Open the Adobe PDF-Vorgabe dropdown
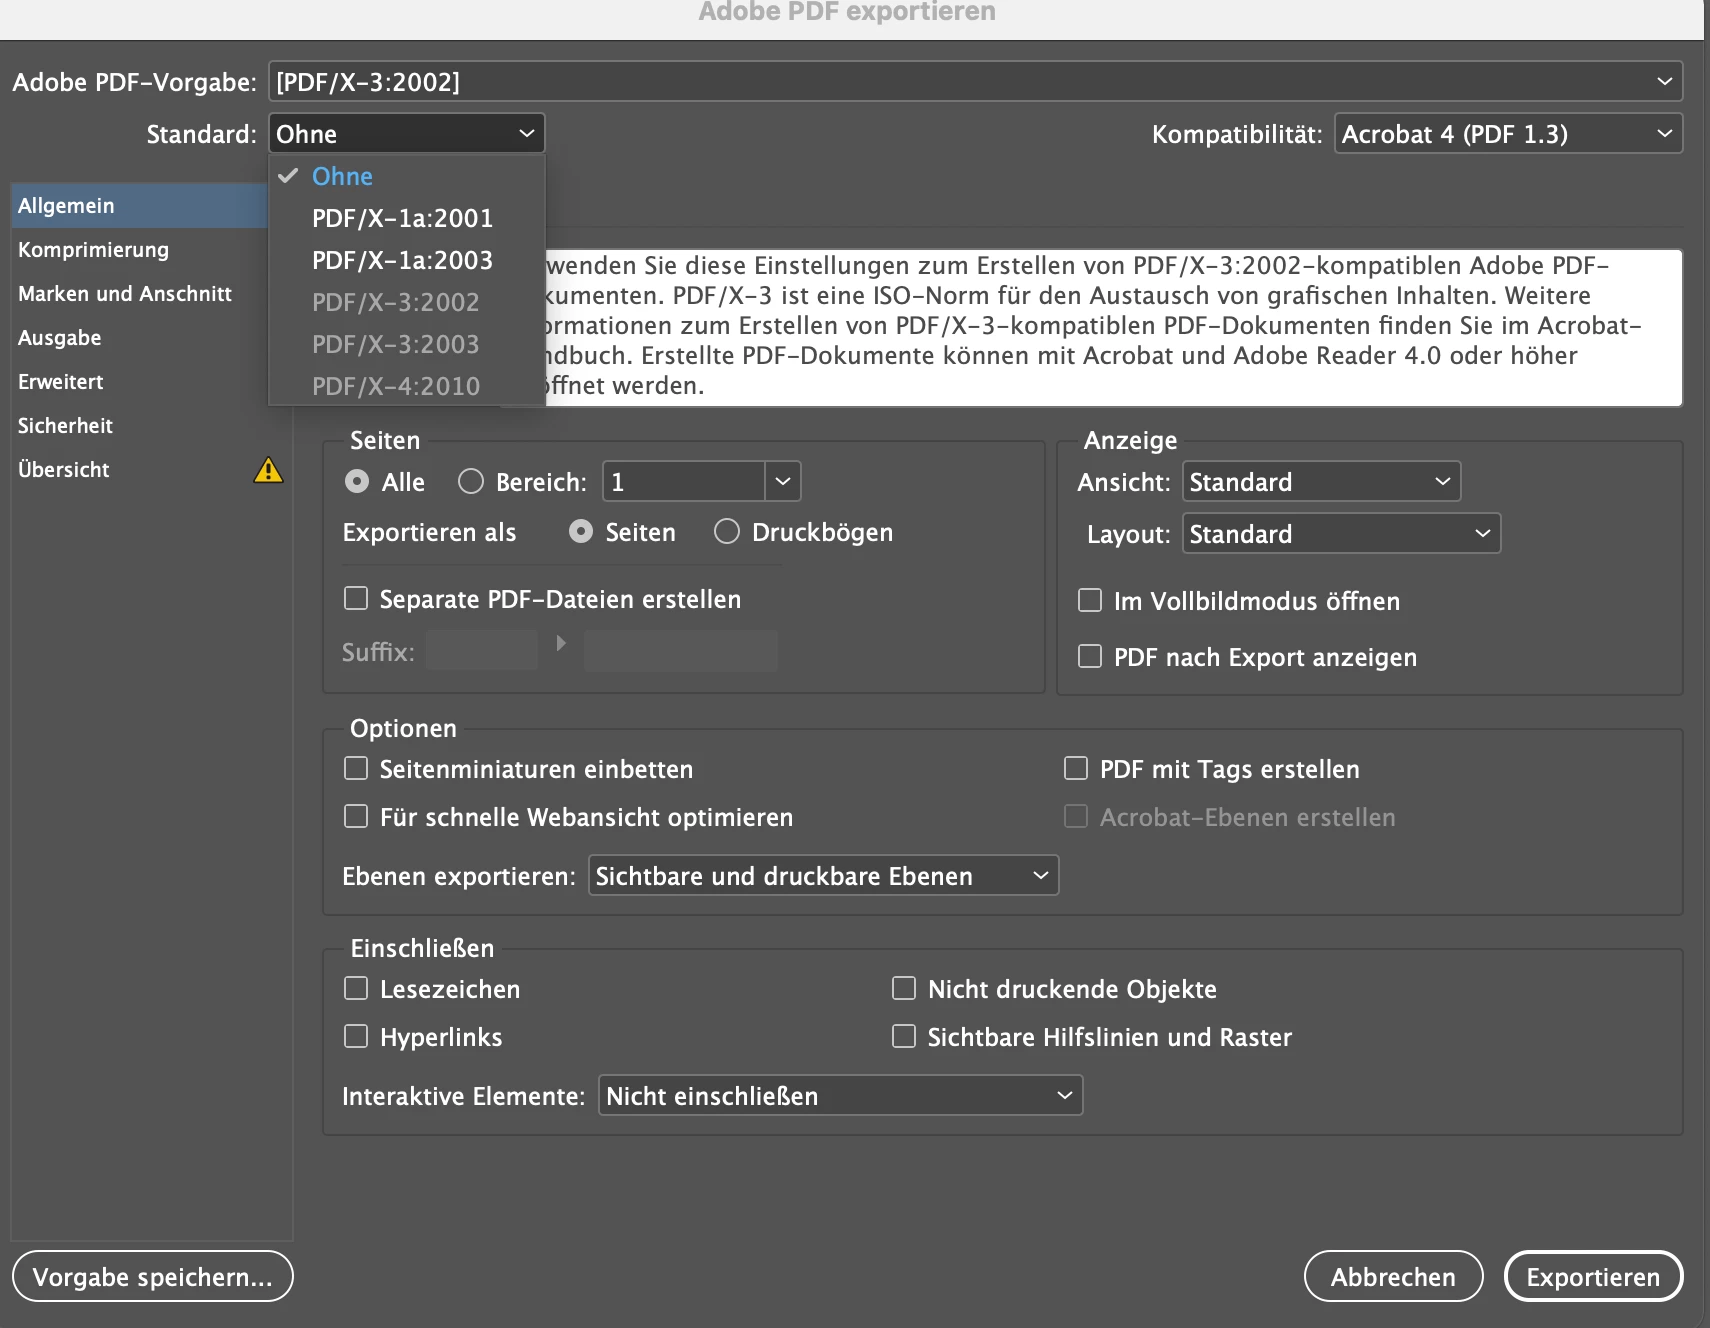 (975, 81)
